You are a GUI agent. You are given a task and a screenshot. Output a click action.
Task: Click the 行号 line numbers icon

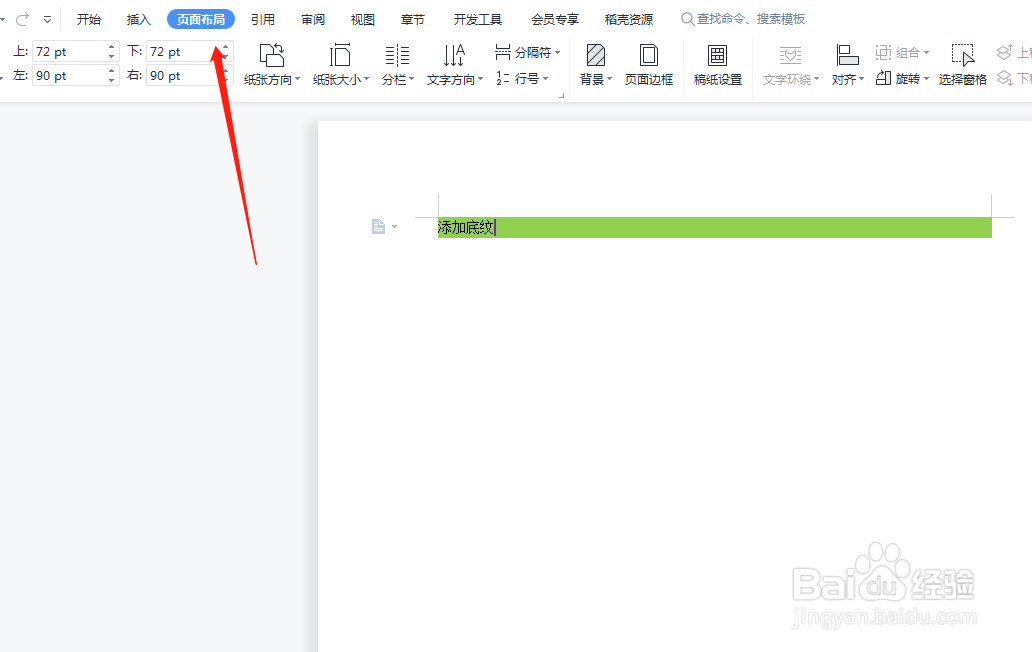point(503,78)
